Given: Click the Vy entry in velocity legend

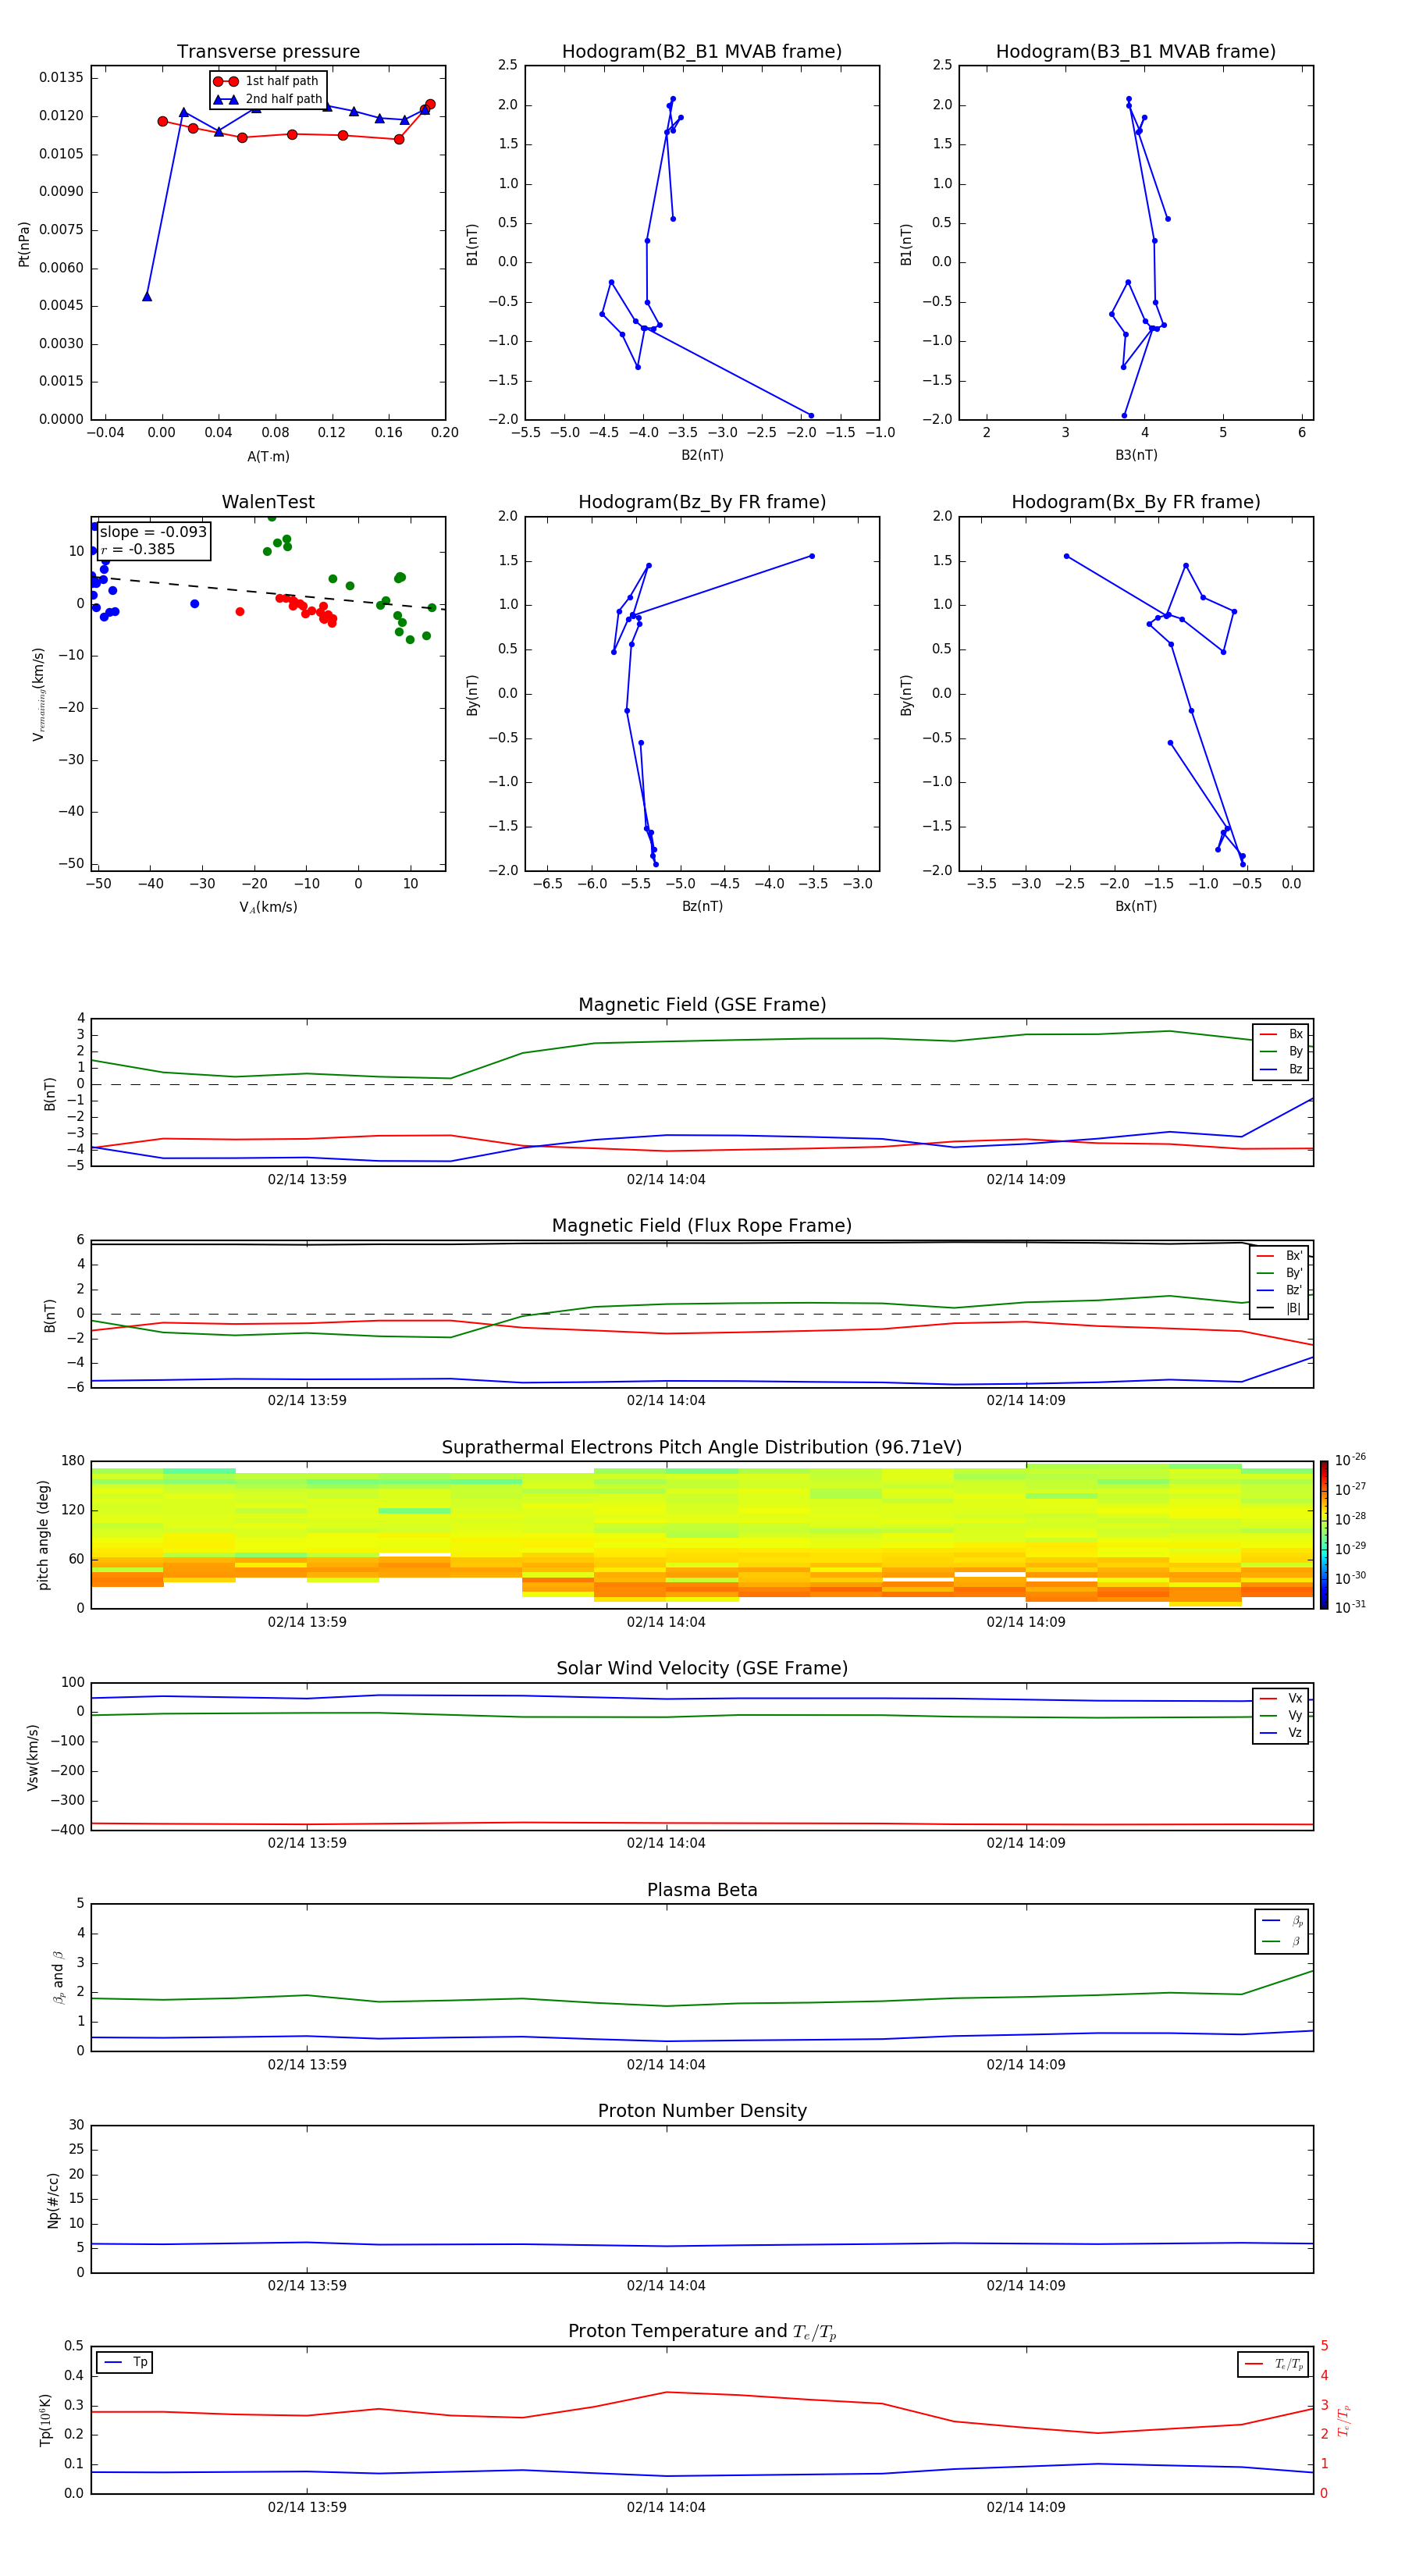Looking at the screenshot, I should point(1281,1715).
